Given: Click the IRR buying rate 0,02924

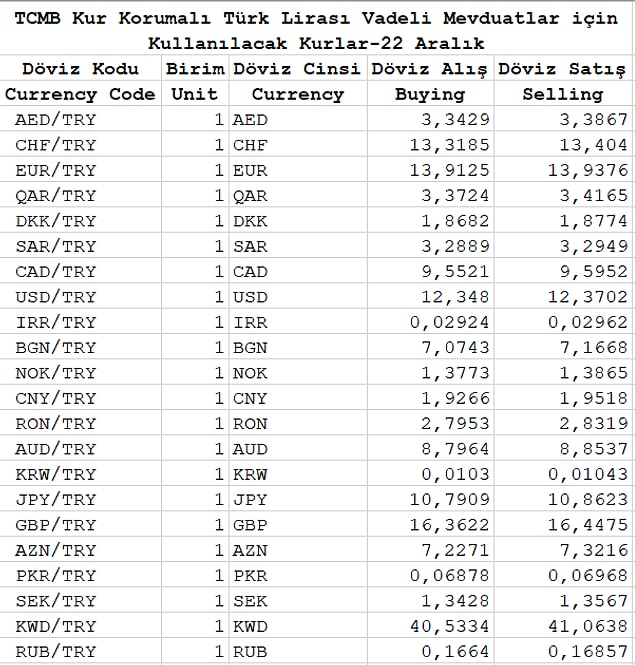Looking at the screenshot, I should [430, 322].
